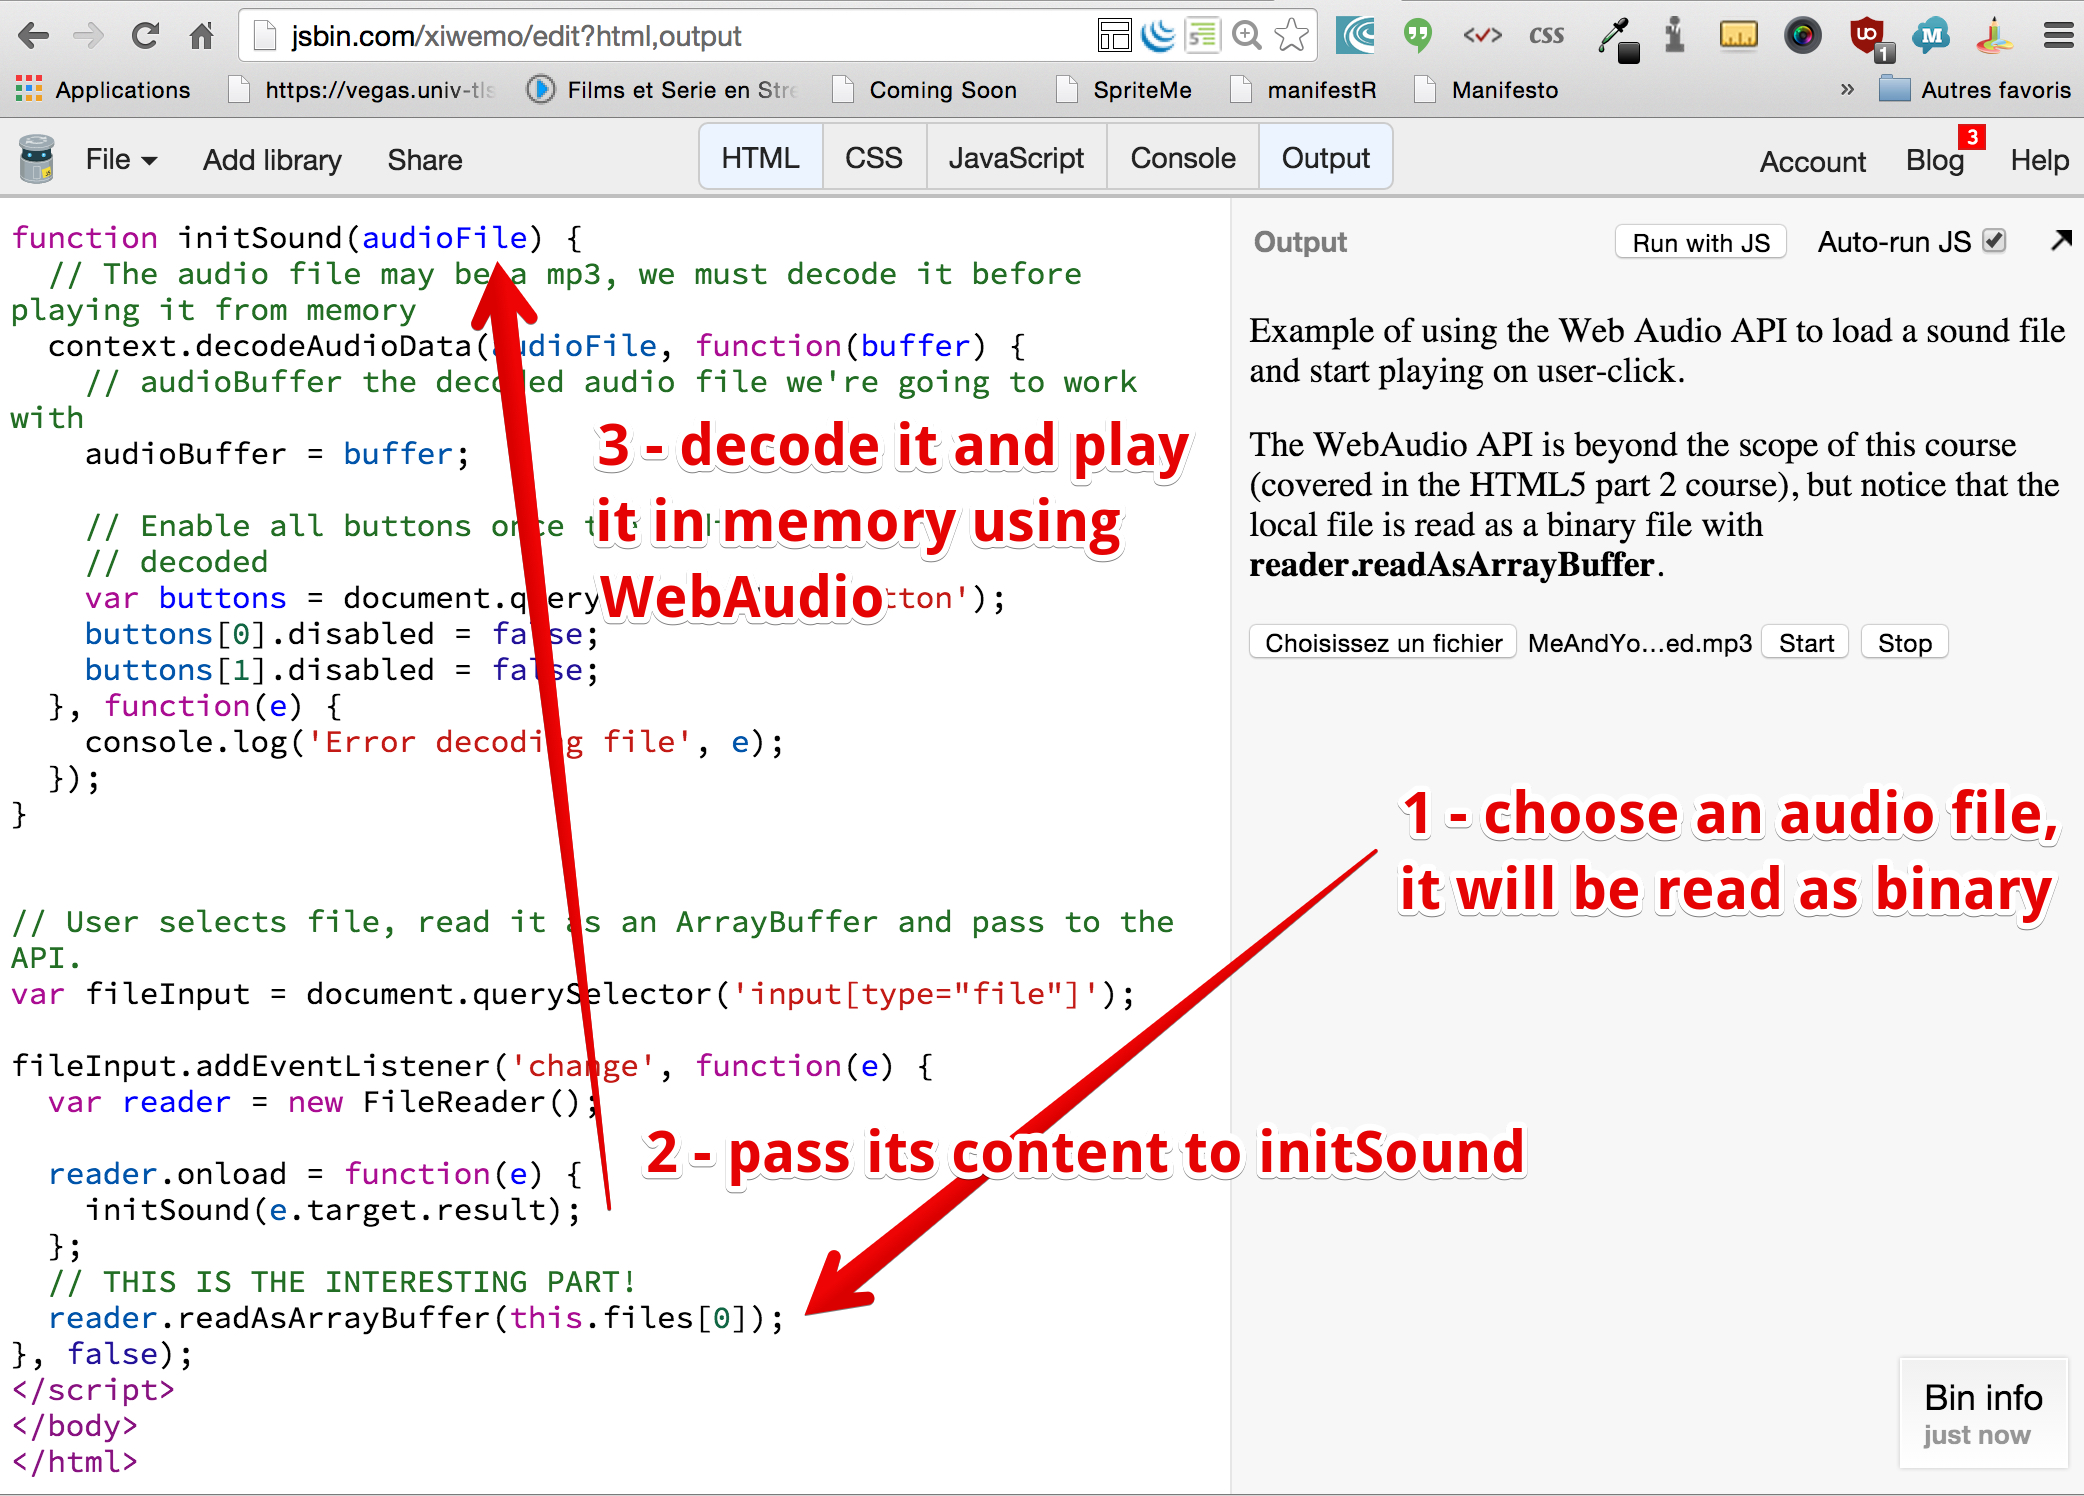Toggle the Output panel tab

[1326, 158]
